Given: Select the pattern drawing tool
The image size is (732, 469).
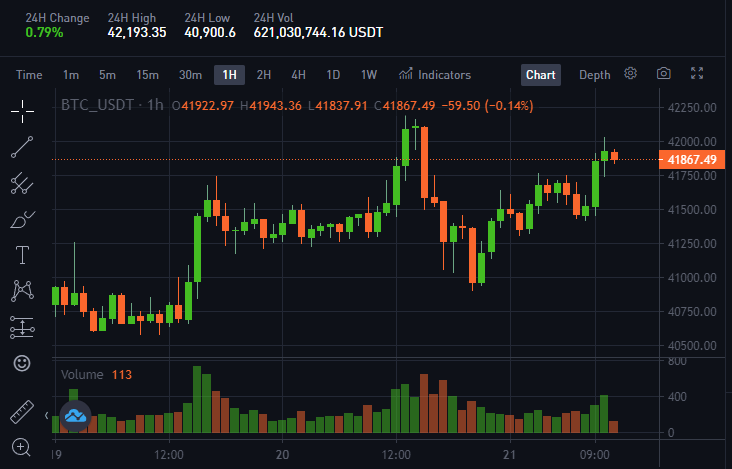Looking at the screenshot, I should (x=22, y=291).
